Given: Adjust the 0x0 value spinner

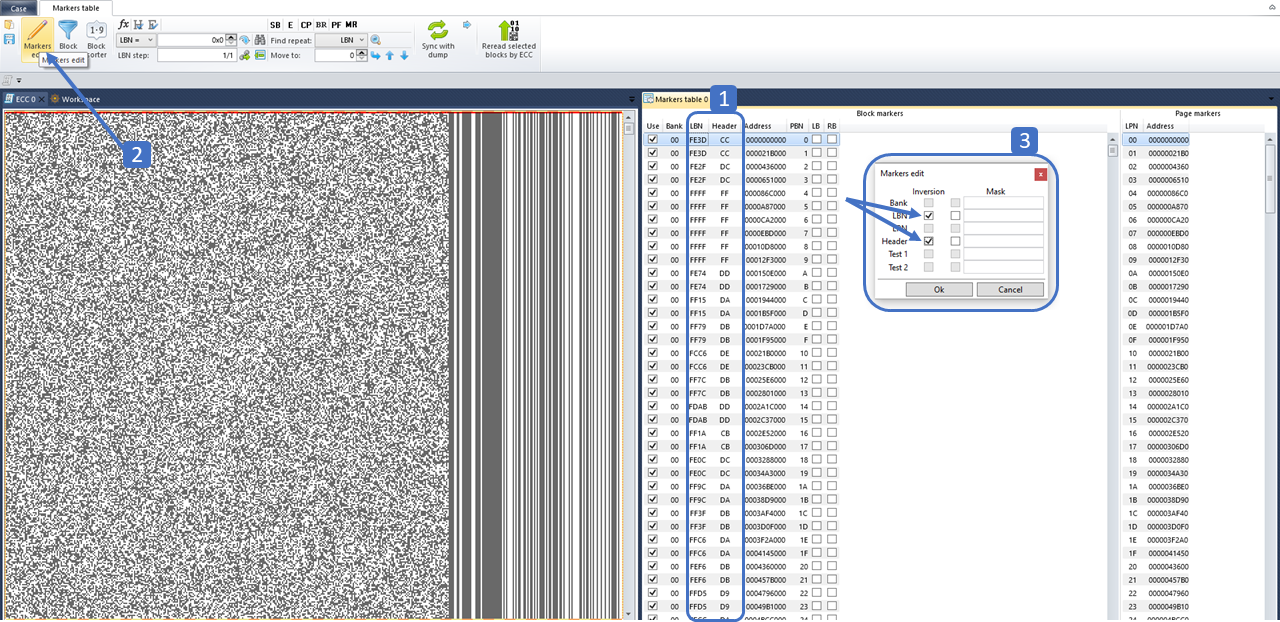Looking at the screenshot, I should [x=232, y=40].
